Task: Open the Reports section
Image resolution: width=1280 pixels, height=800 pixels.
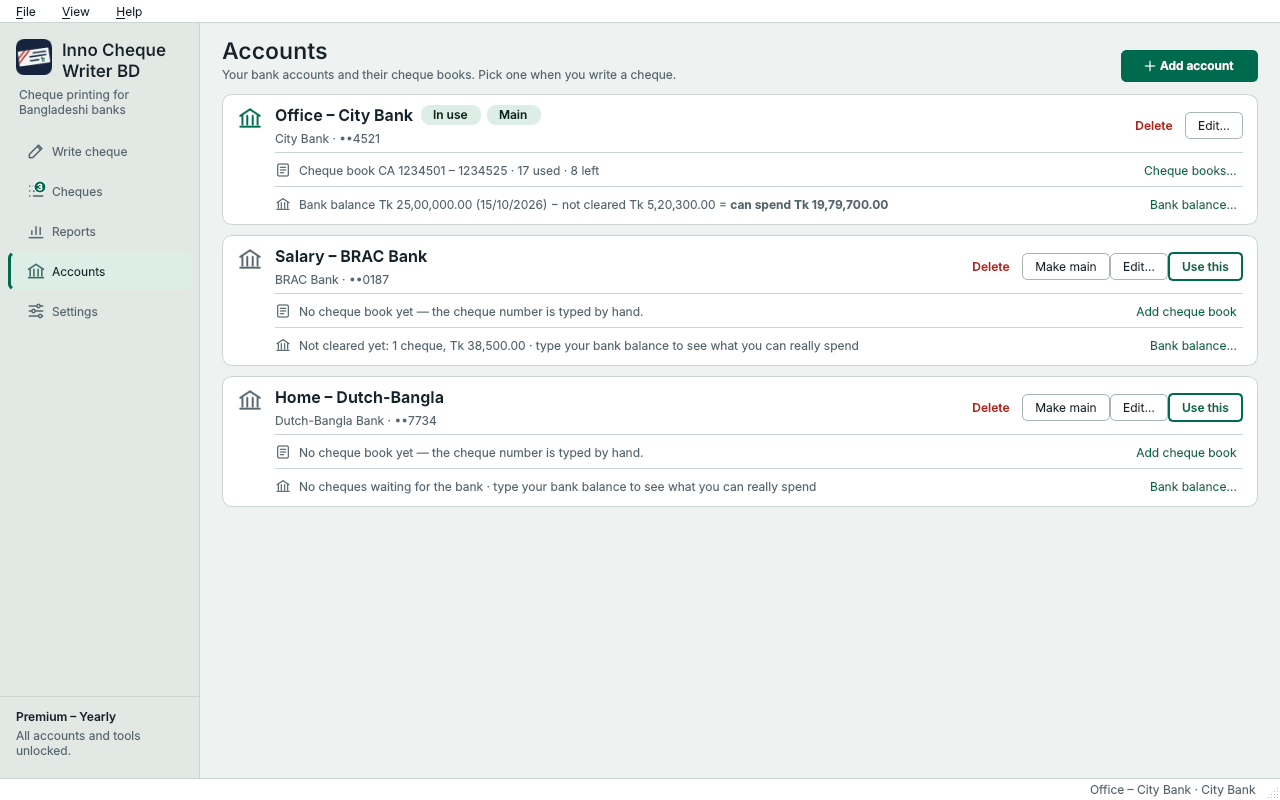Action: [100, 232]
